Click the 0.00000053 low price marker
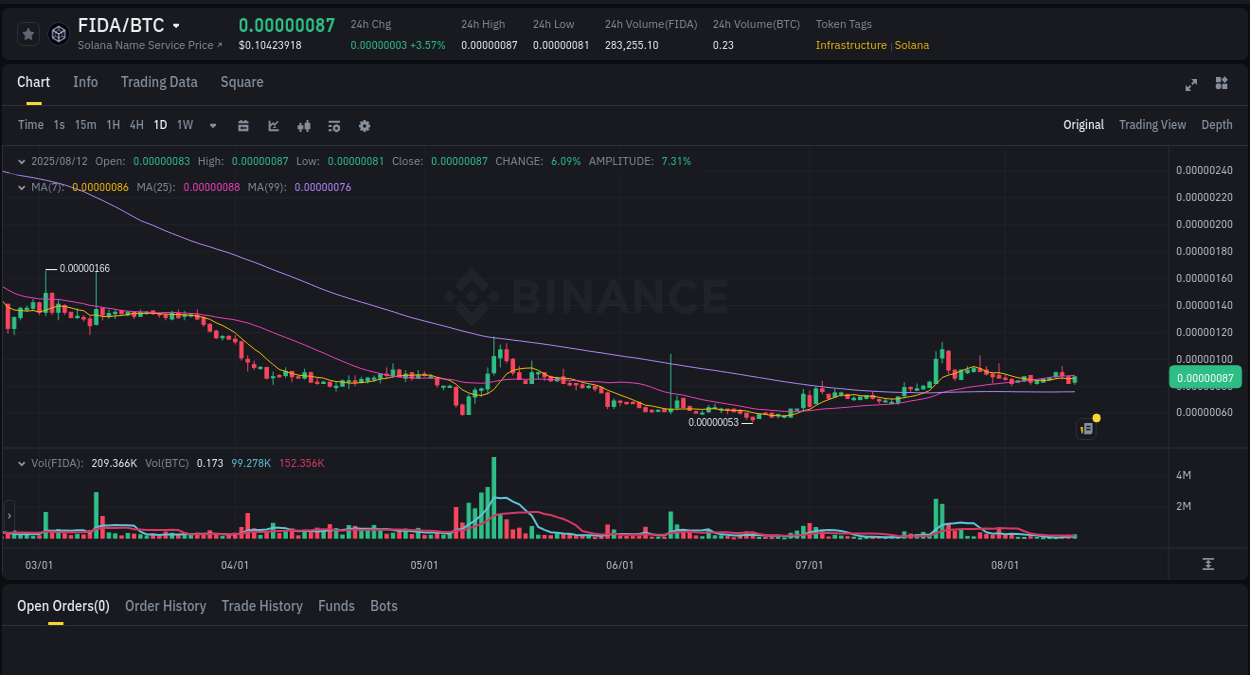The height and width of the screenshot is (675, 1250). click(714, 422)
